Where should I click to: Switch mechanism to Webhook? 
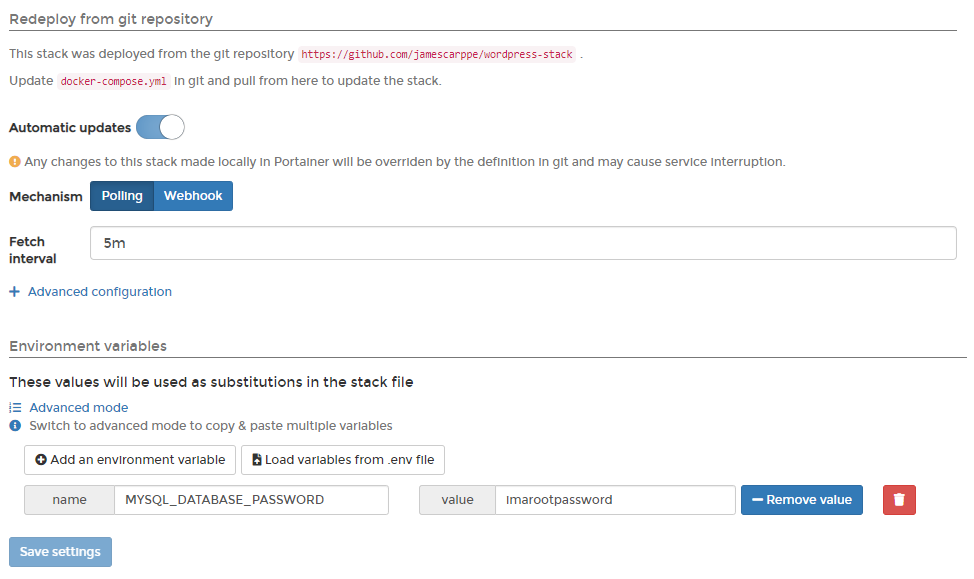pos(193,196)
